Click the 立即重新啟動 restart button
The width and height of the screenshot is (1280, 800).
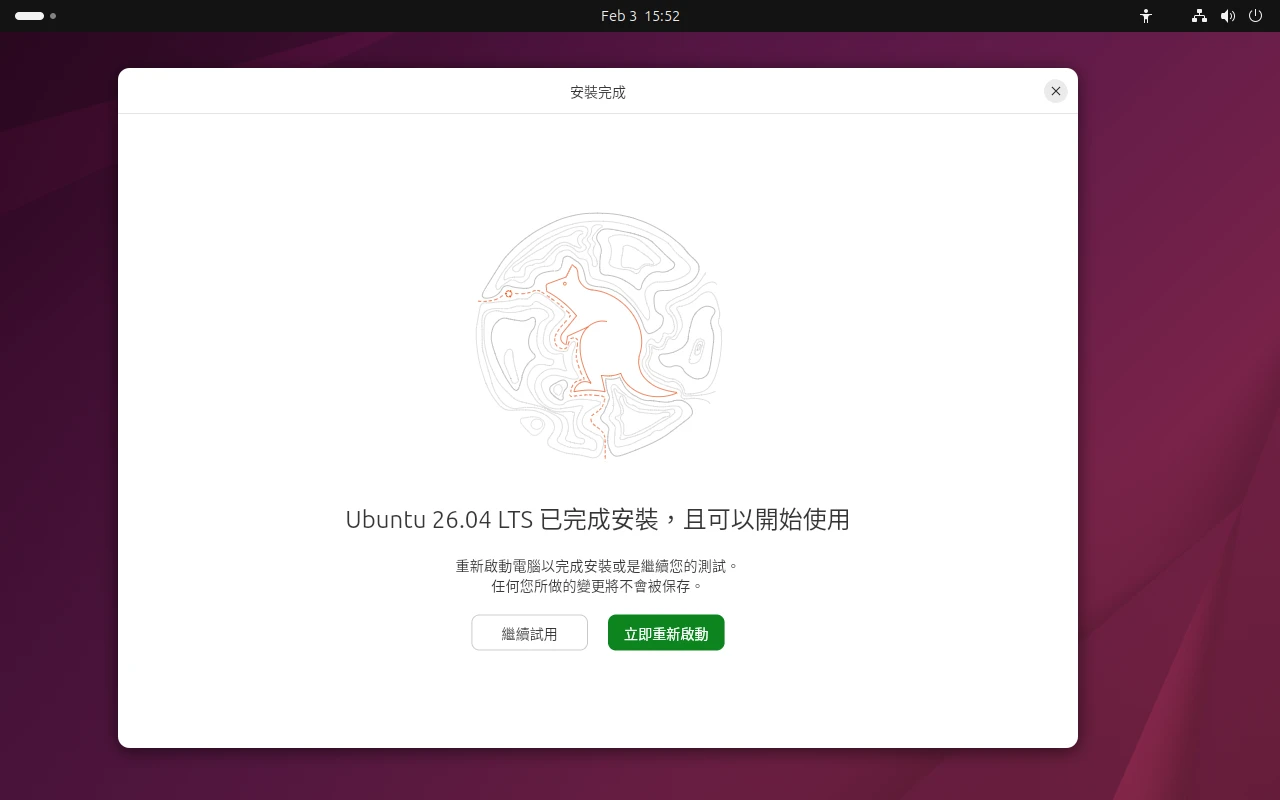tap(666, 633)
